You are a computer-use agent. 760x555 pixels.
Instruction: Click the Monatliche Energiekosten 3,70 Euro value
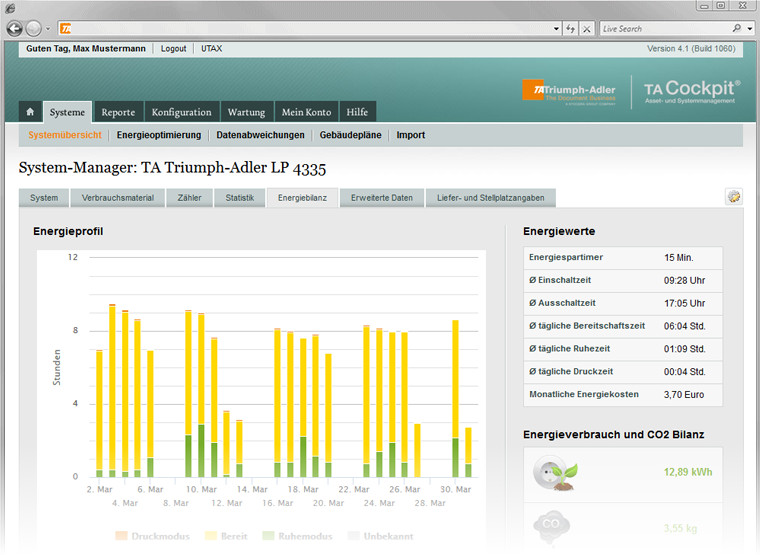tap(683, 395)
